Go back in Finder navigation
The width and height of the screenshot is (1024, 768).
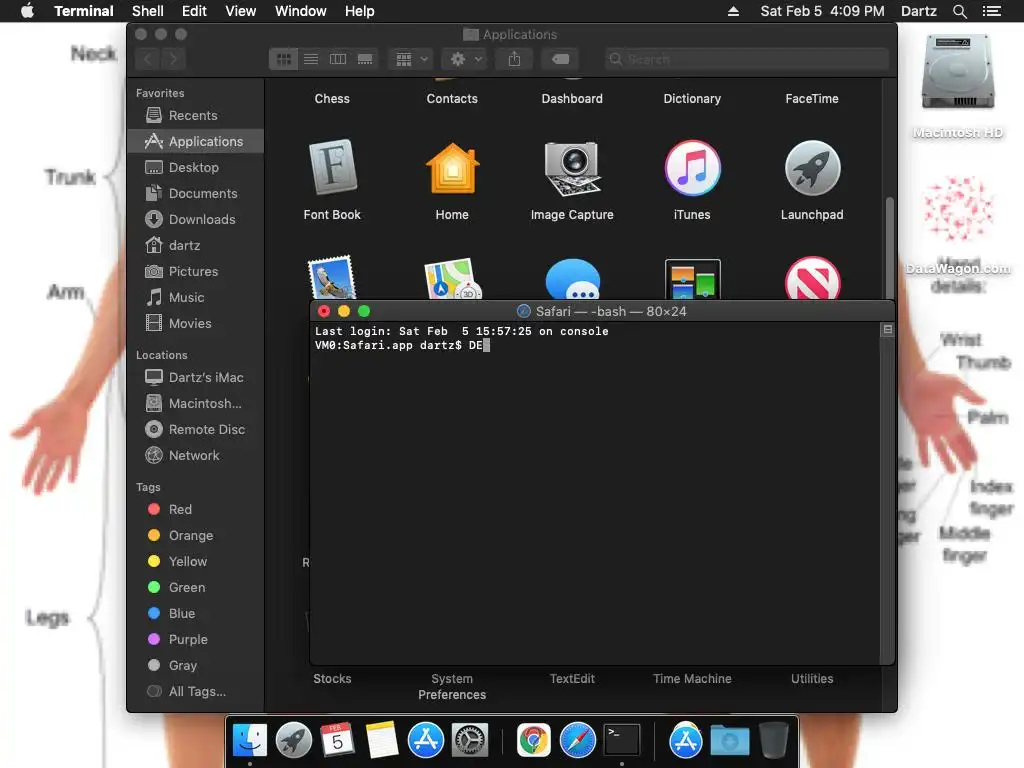pos(148,59)
